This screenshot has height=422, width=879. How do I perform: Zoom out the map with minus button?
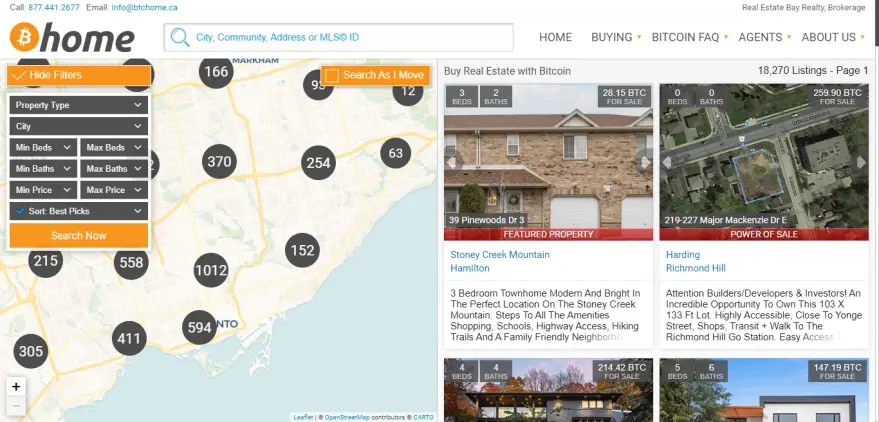[16, 406]
